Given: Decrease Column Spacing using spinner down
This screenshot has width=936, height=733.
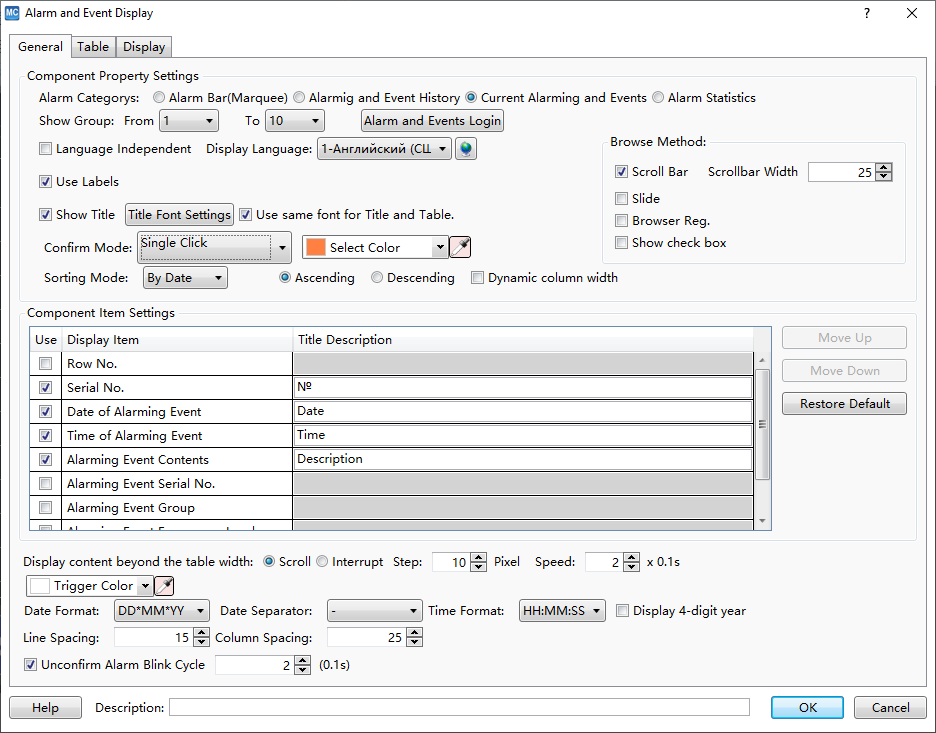Looking at the screenshot, I should 414,642.
